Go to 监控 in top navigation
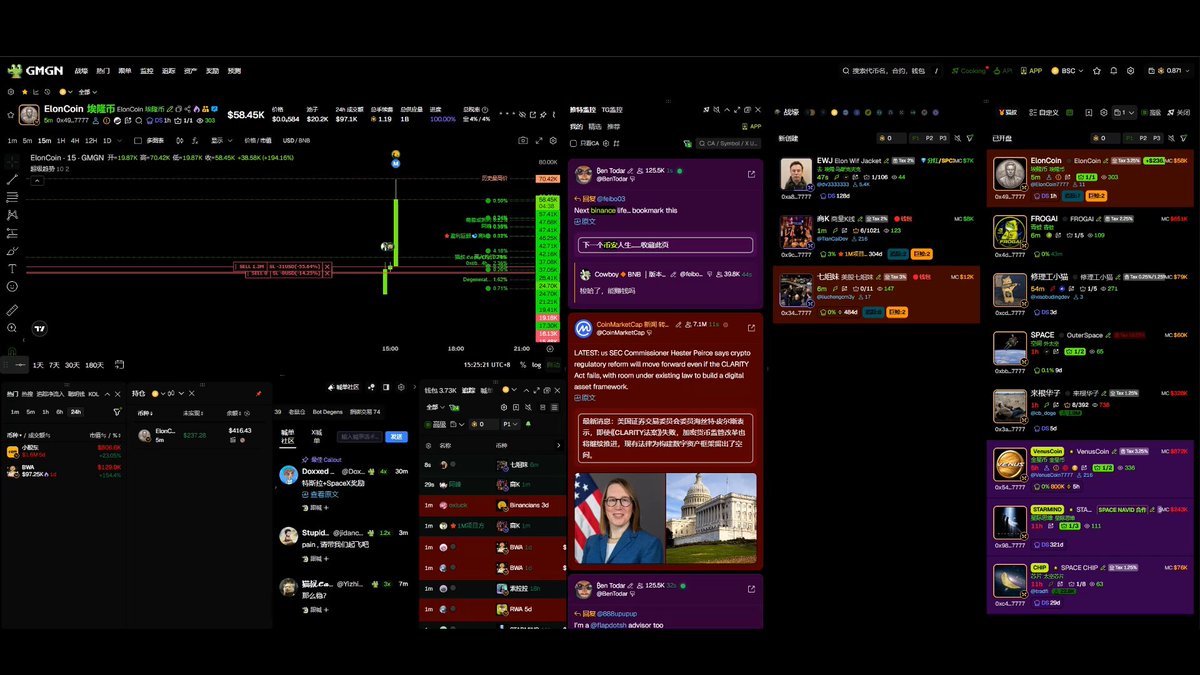This screenshot has width=1200, height=675. (147, 71)
